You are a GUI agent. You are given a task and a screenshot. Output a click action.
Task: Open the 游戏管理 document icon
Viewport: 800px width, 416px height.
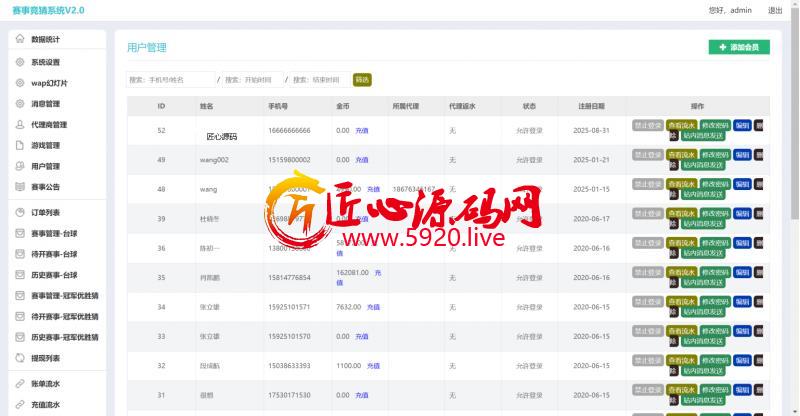(20, 145)
